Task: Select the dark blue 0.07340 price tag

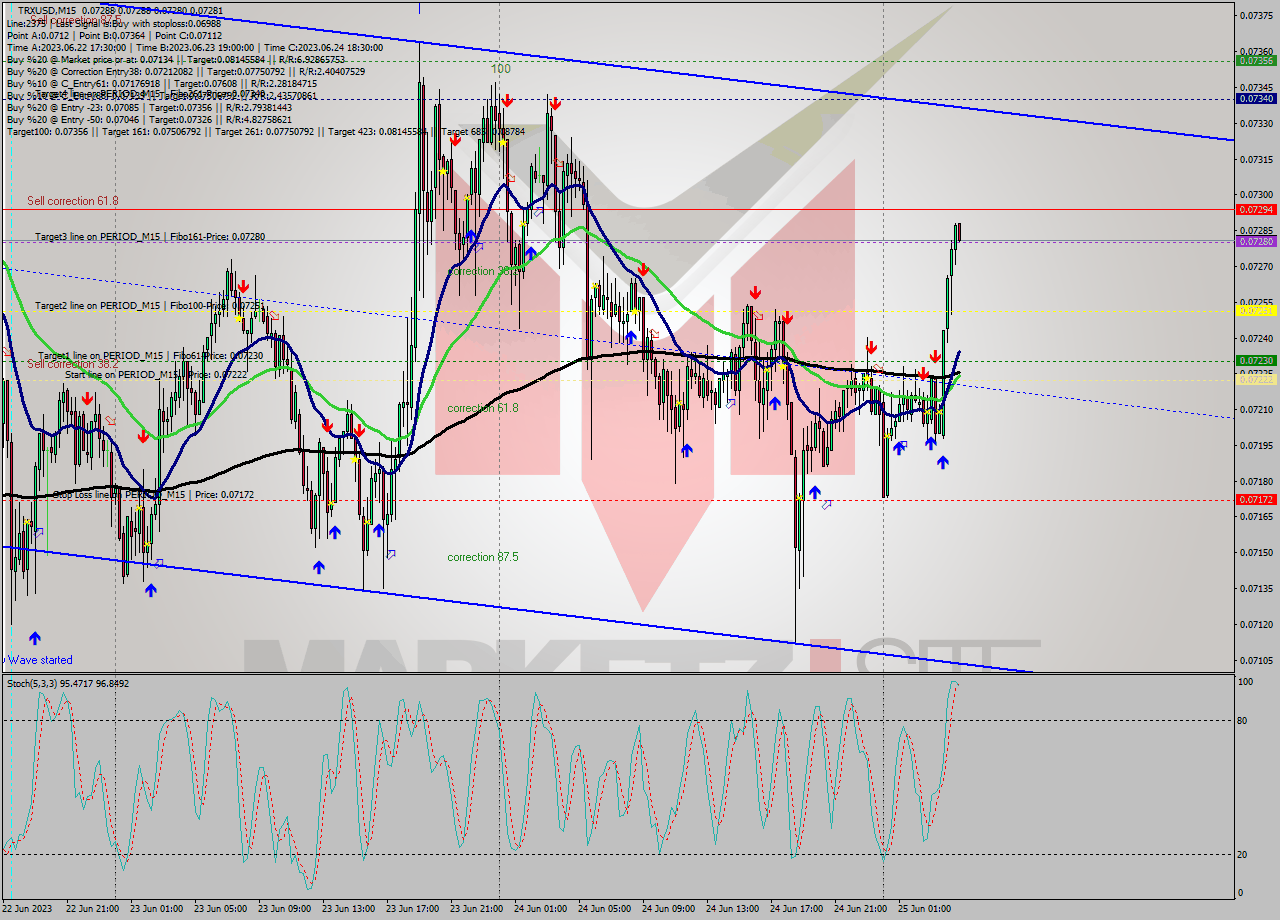Action: pyautogui.click(x=1255, y=98)
